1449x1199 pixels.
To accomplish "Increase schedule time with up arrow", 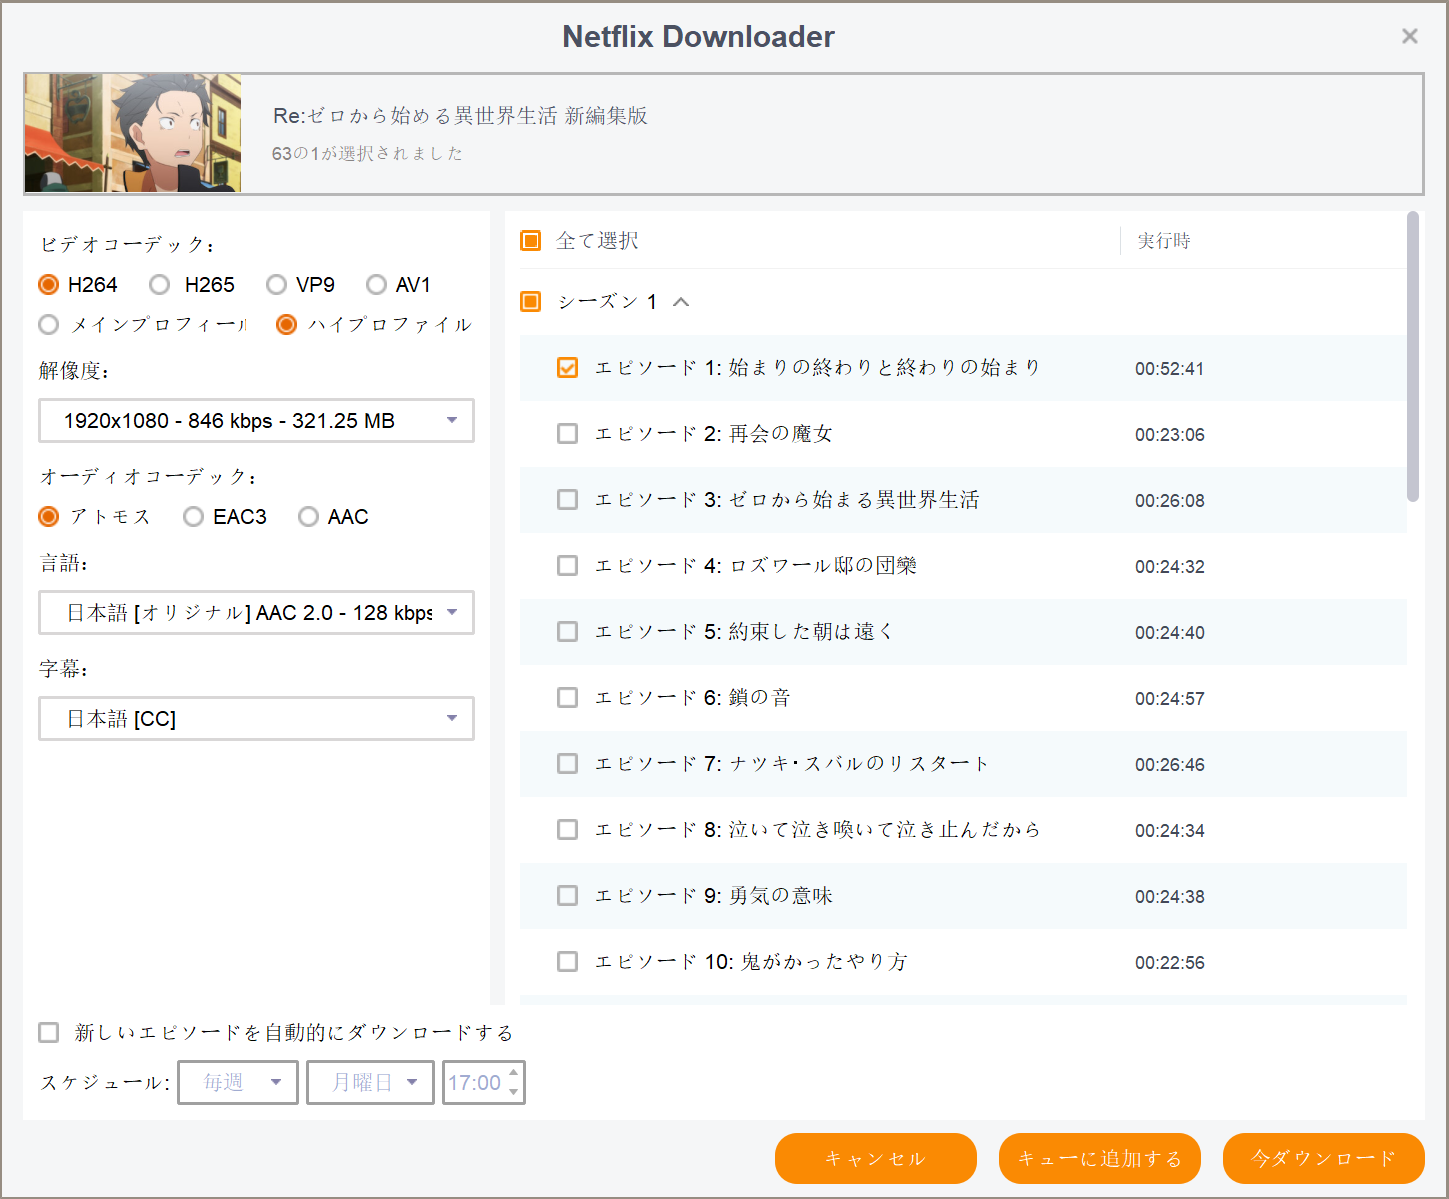I will 514,1073.
